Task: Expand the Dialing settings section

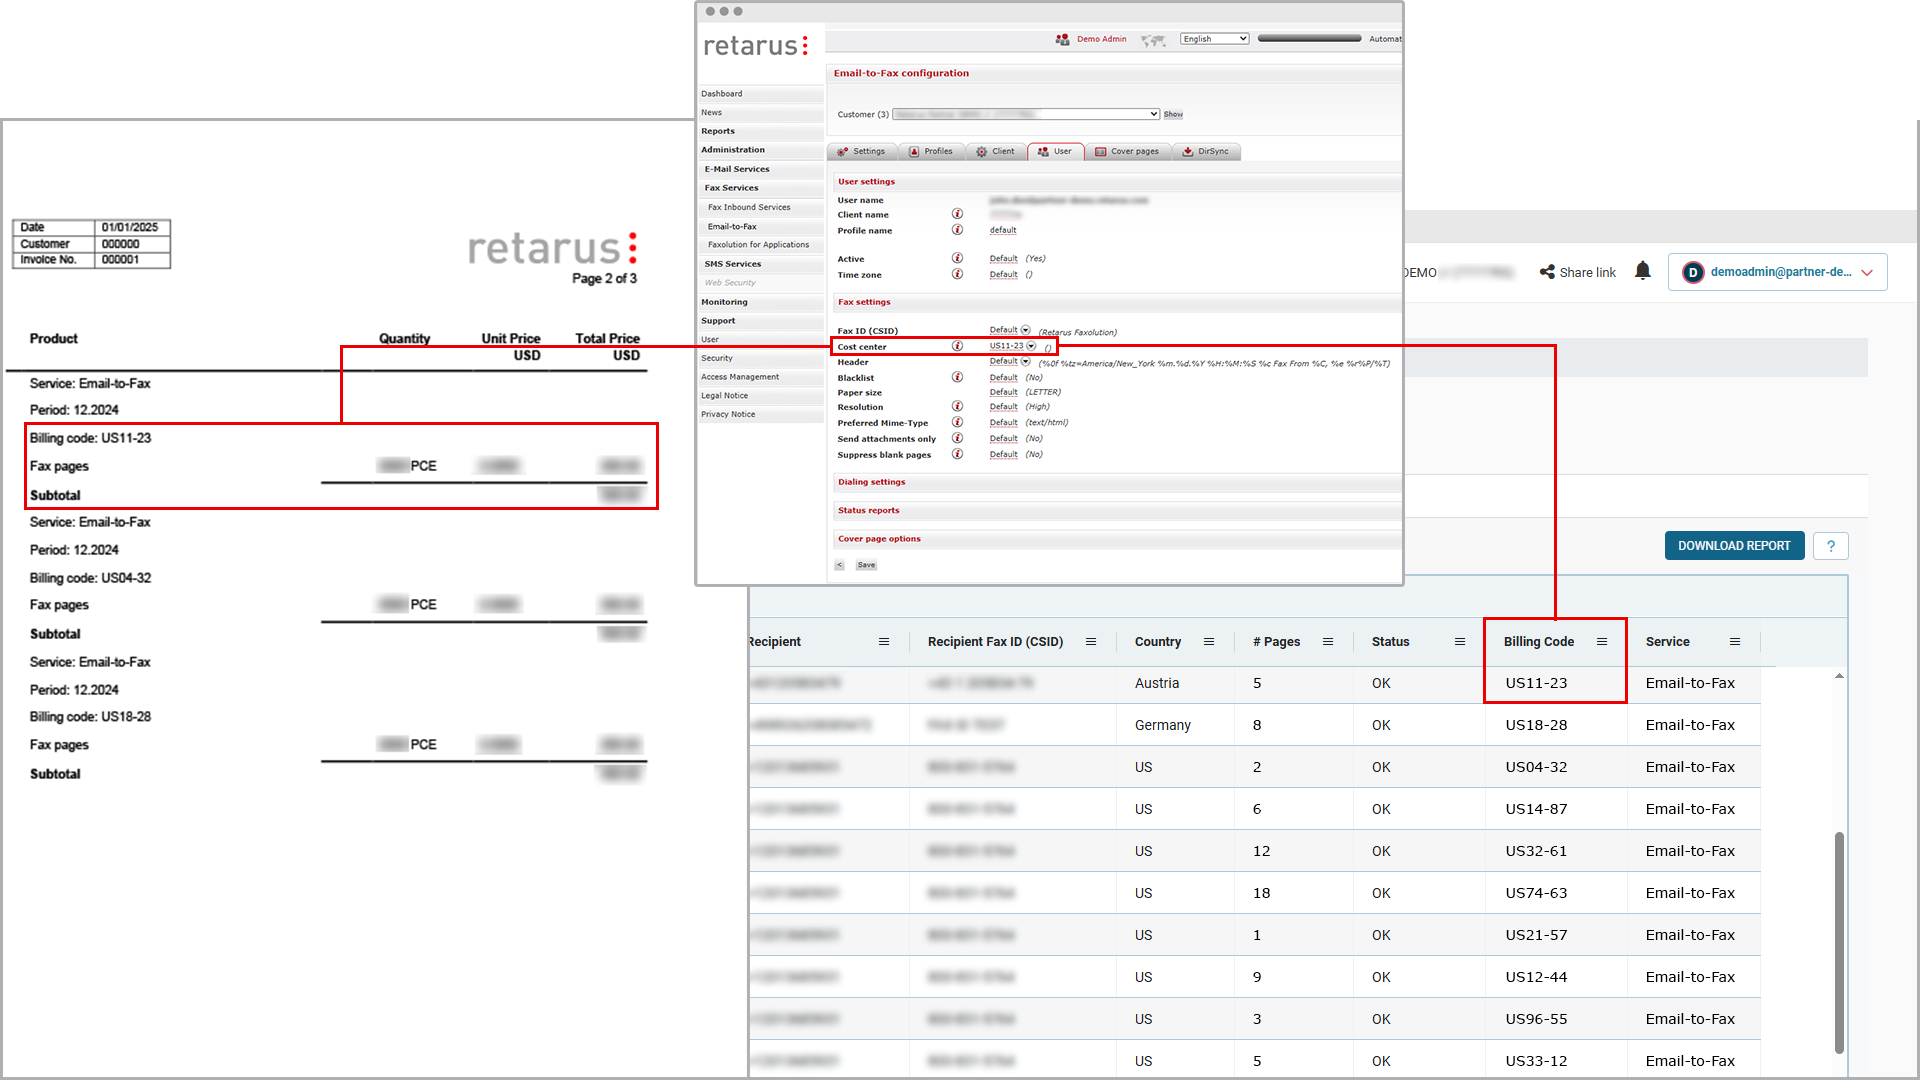Action: [871, 482]
